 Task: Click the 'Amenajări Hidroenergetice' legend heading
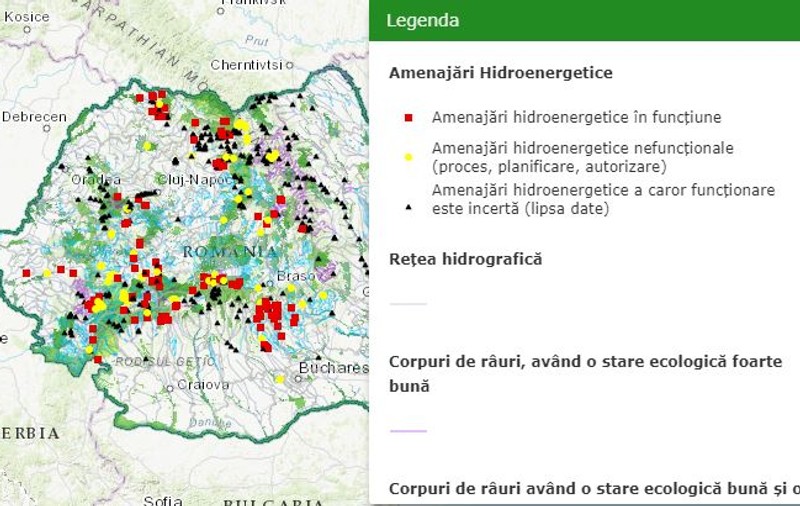(501, 73)
